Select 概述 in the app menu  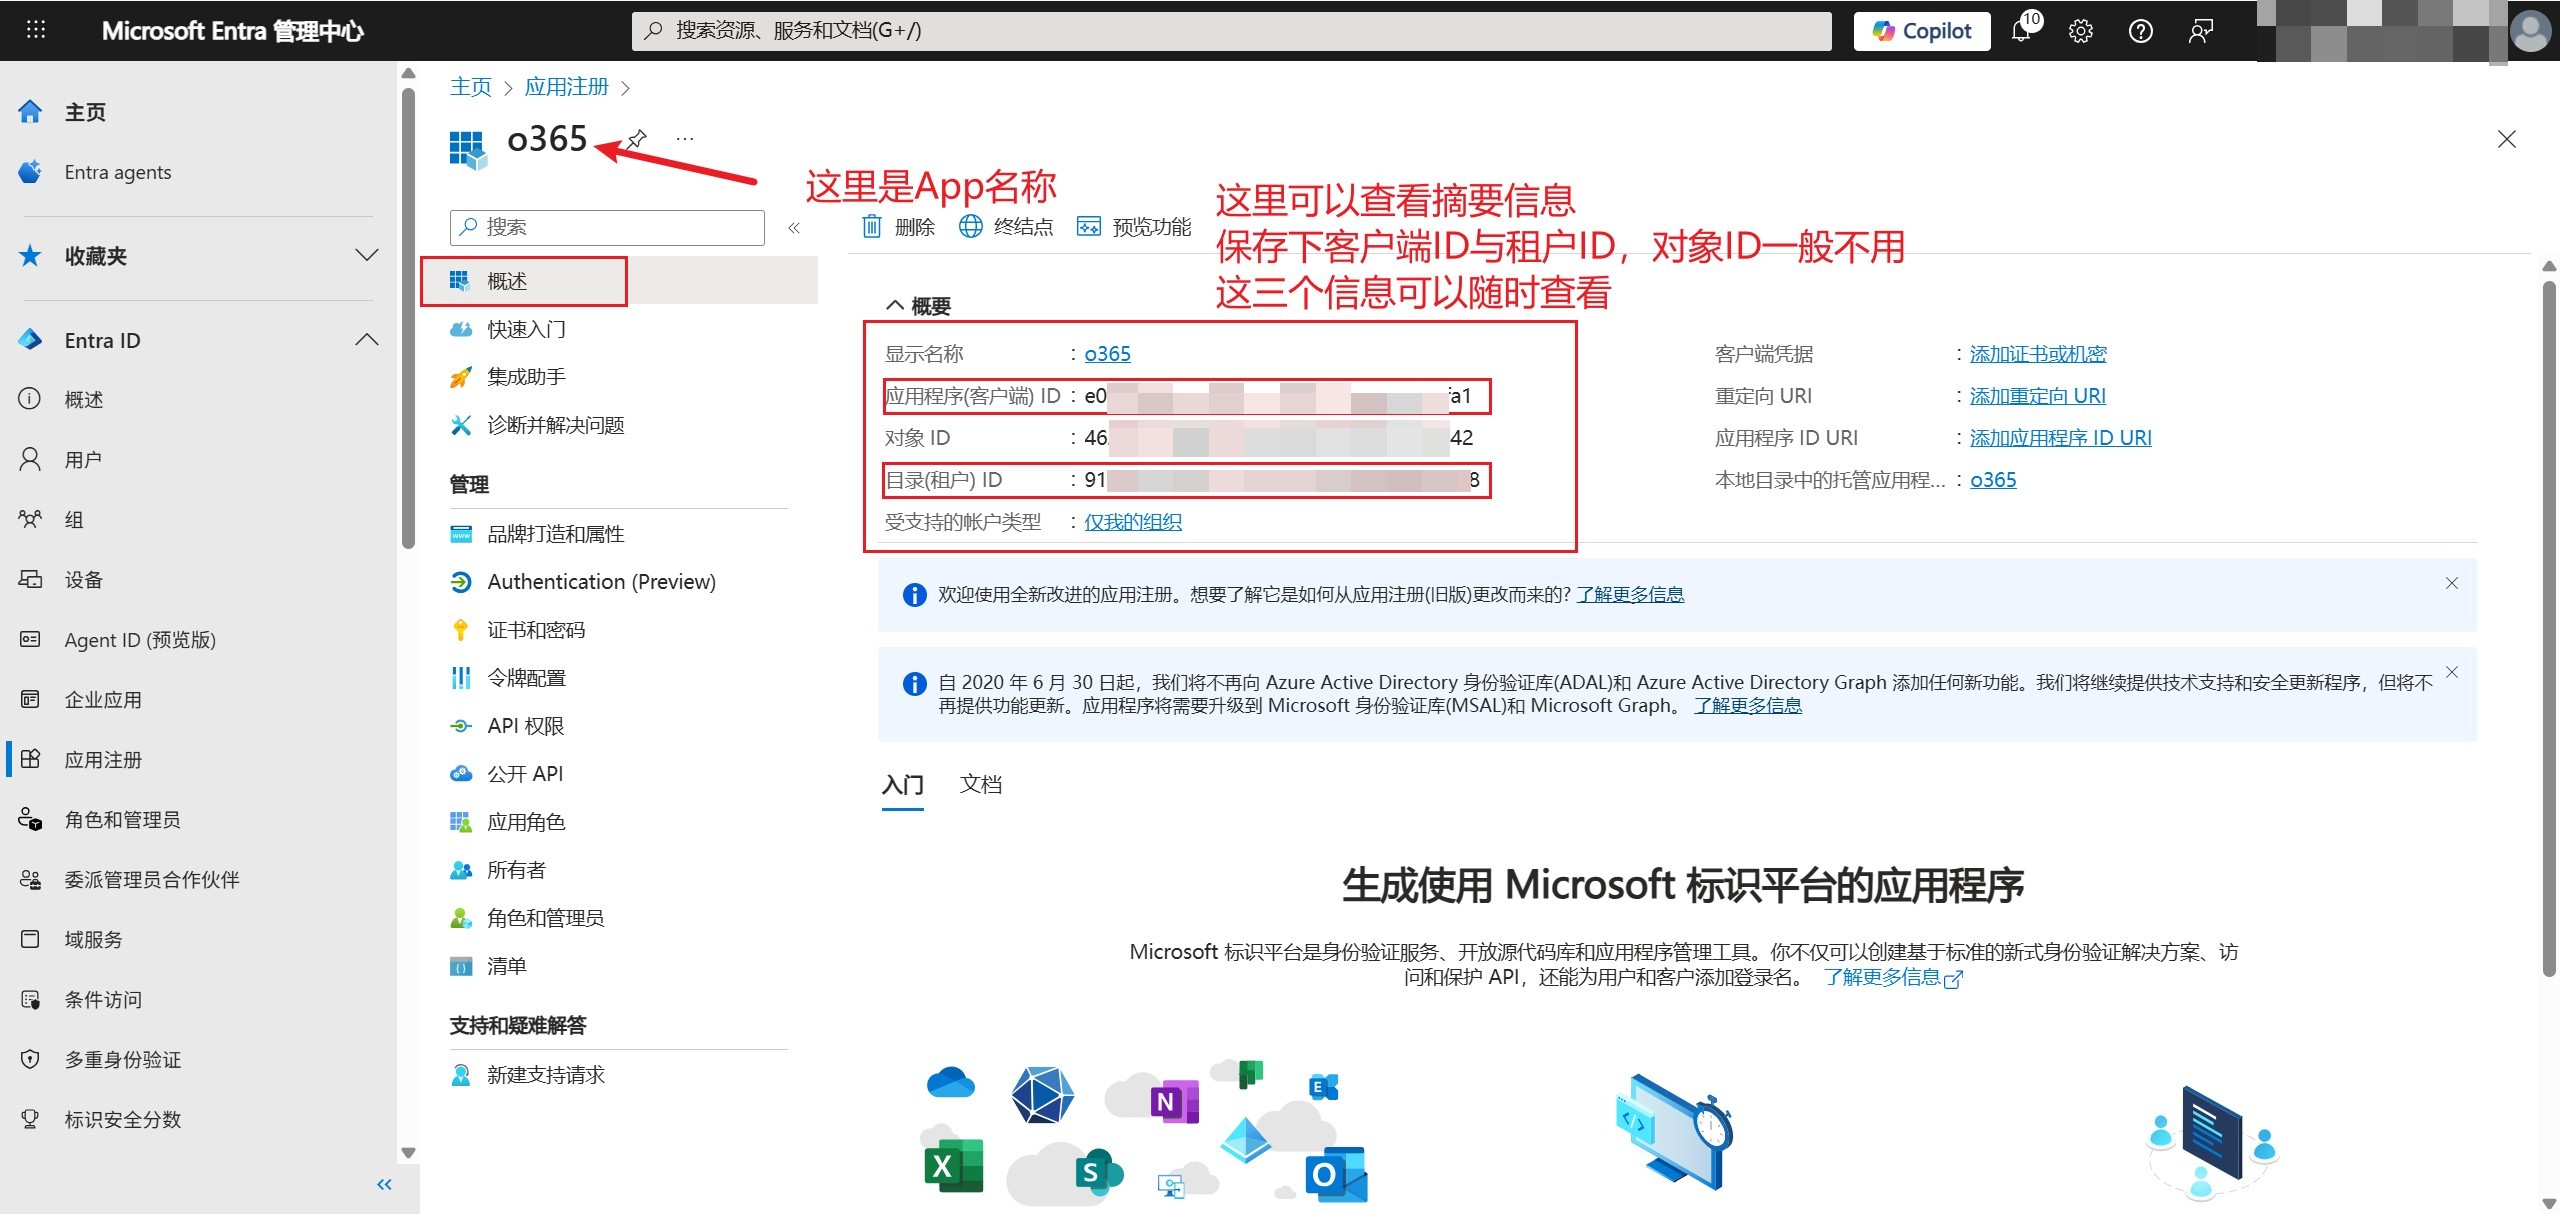507,281
